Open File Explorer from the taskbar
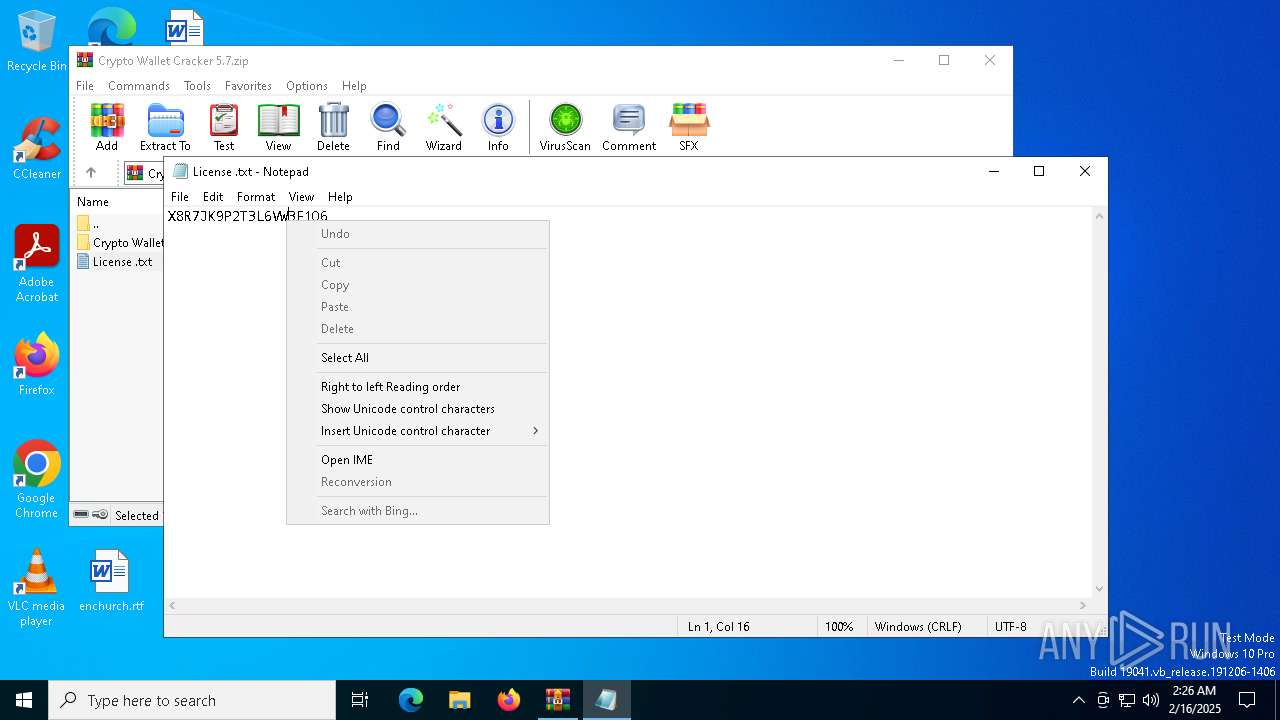Viewport: 1280px width, 720px height. pos(459,700)
